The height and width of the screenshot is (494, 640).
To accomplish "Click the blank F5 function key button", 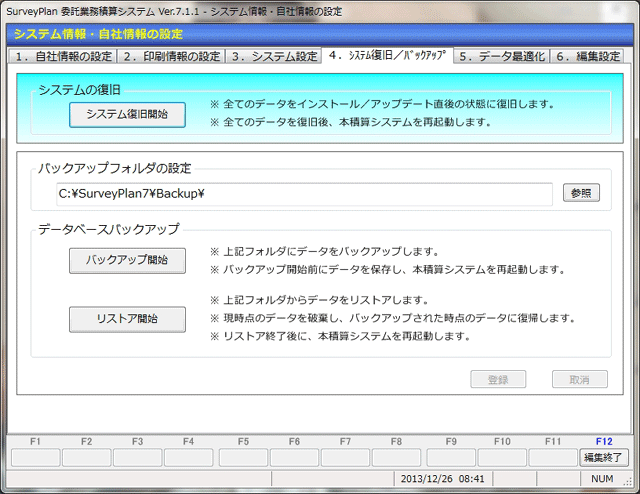I will pos(243,457).
